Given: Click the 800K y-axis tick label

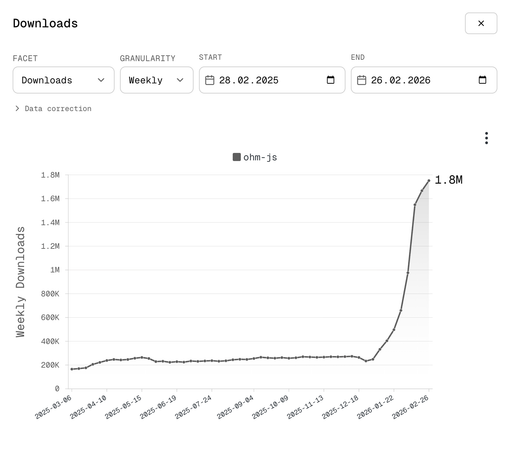Looking at the screenshot, I should pyautogui.click(x=50, y=294).
